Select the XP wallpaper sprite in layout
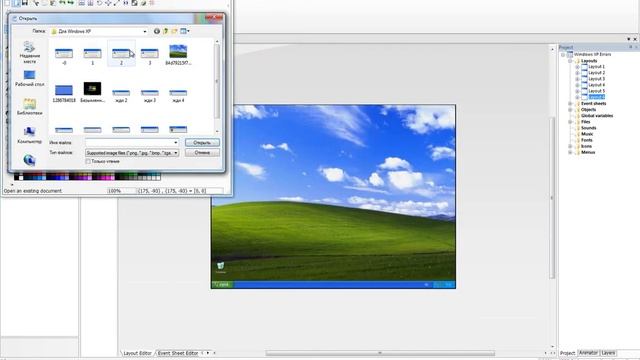 (x=333, y=197)
